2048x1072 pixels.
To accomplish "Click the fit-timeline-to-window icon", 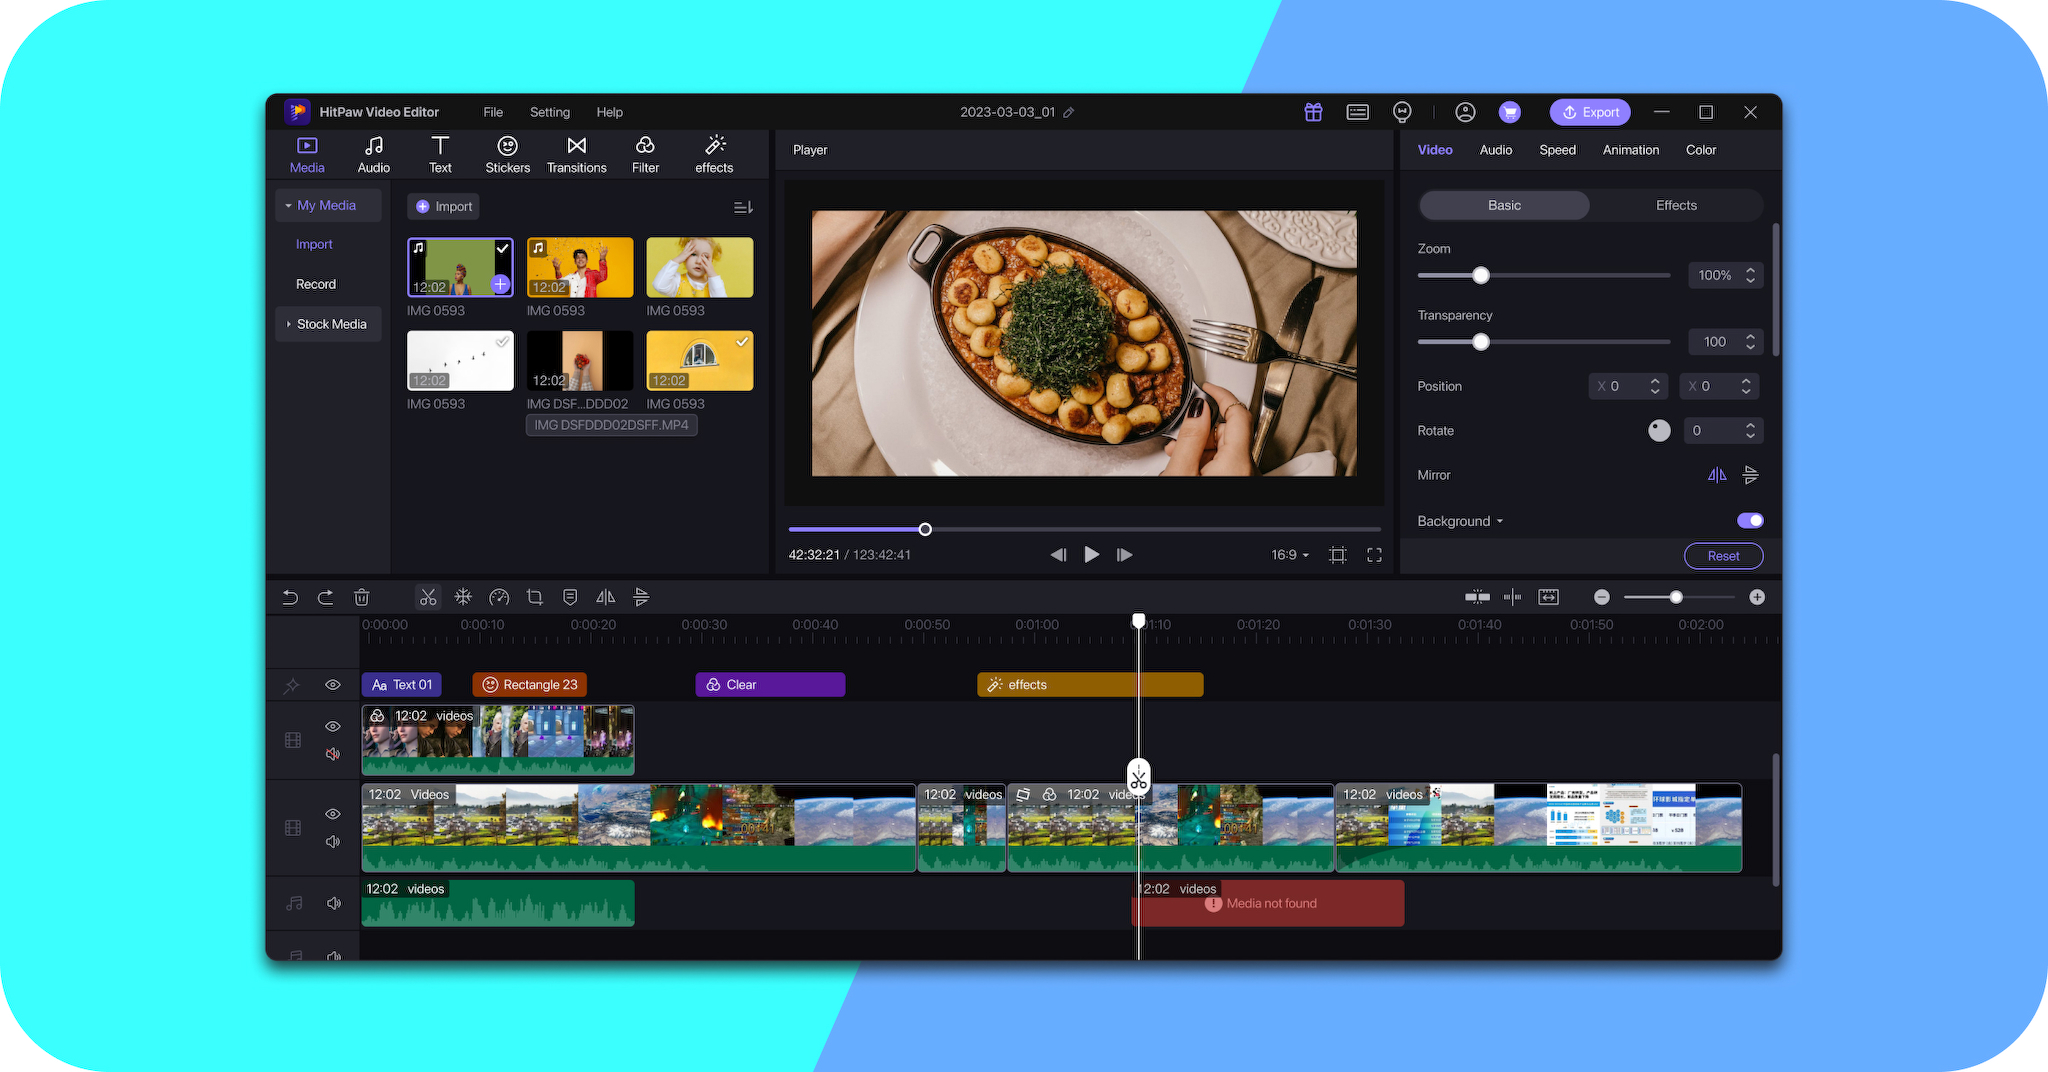I will point(1549,597).
